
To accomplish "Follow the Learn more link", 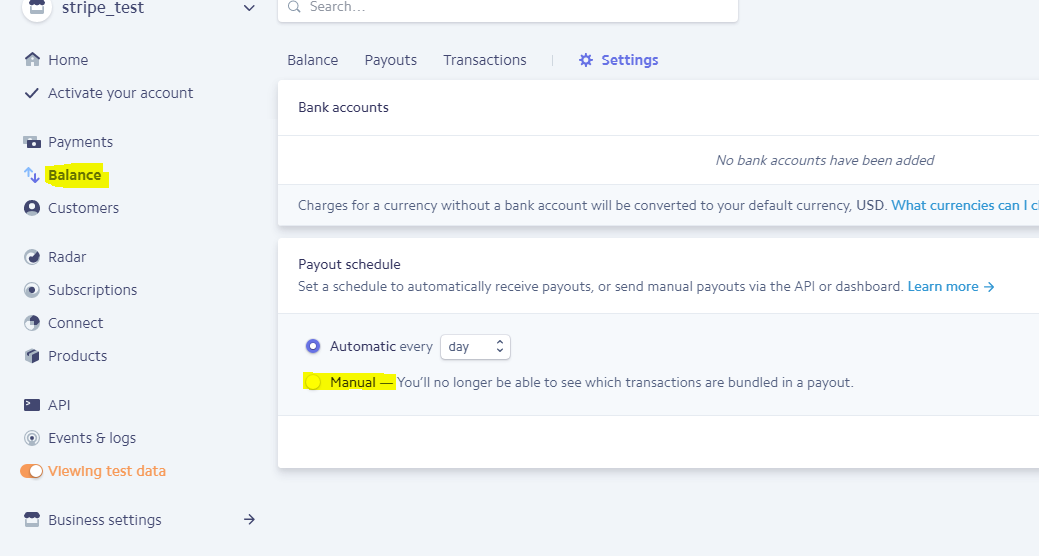I will (951, 286).
